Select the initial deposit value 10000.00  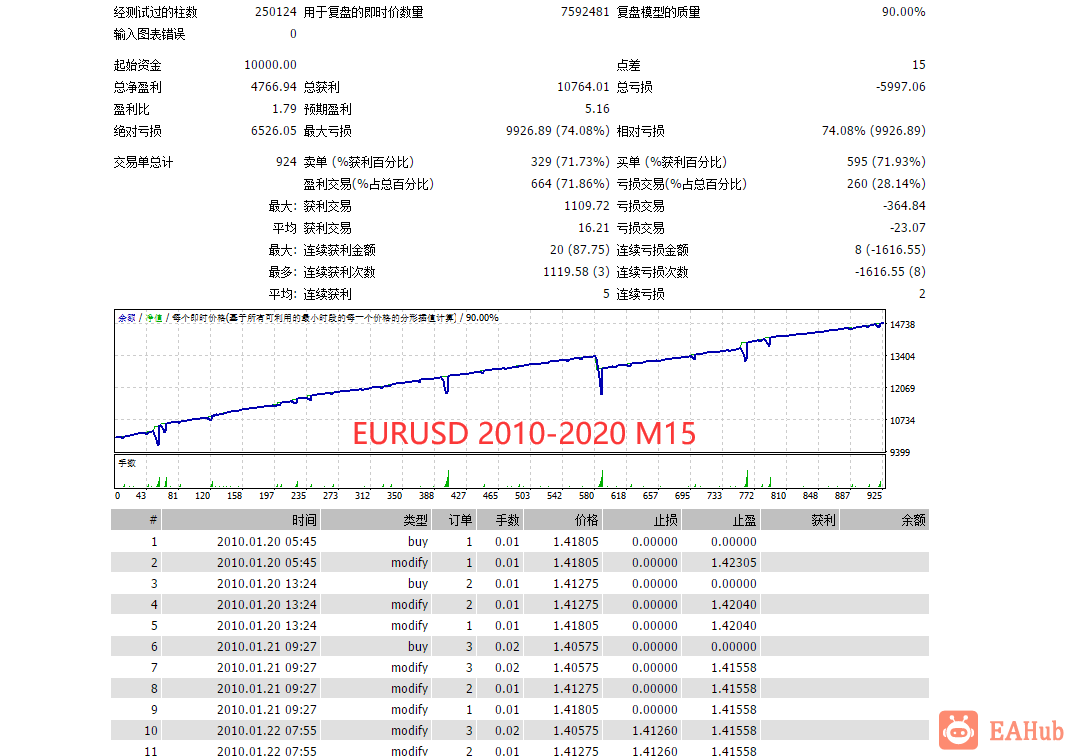pyautogui.click(x=270, y=65)
